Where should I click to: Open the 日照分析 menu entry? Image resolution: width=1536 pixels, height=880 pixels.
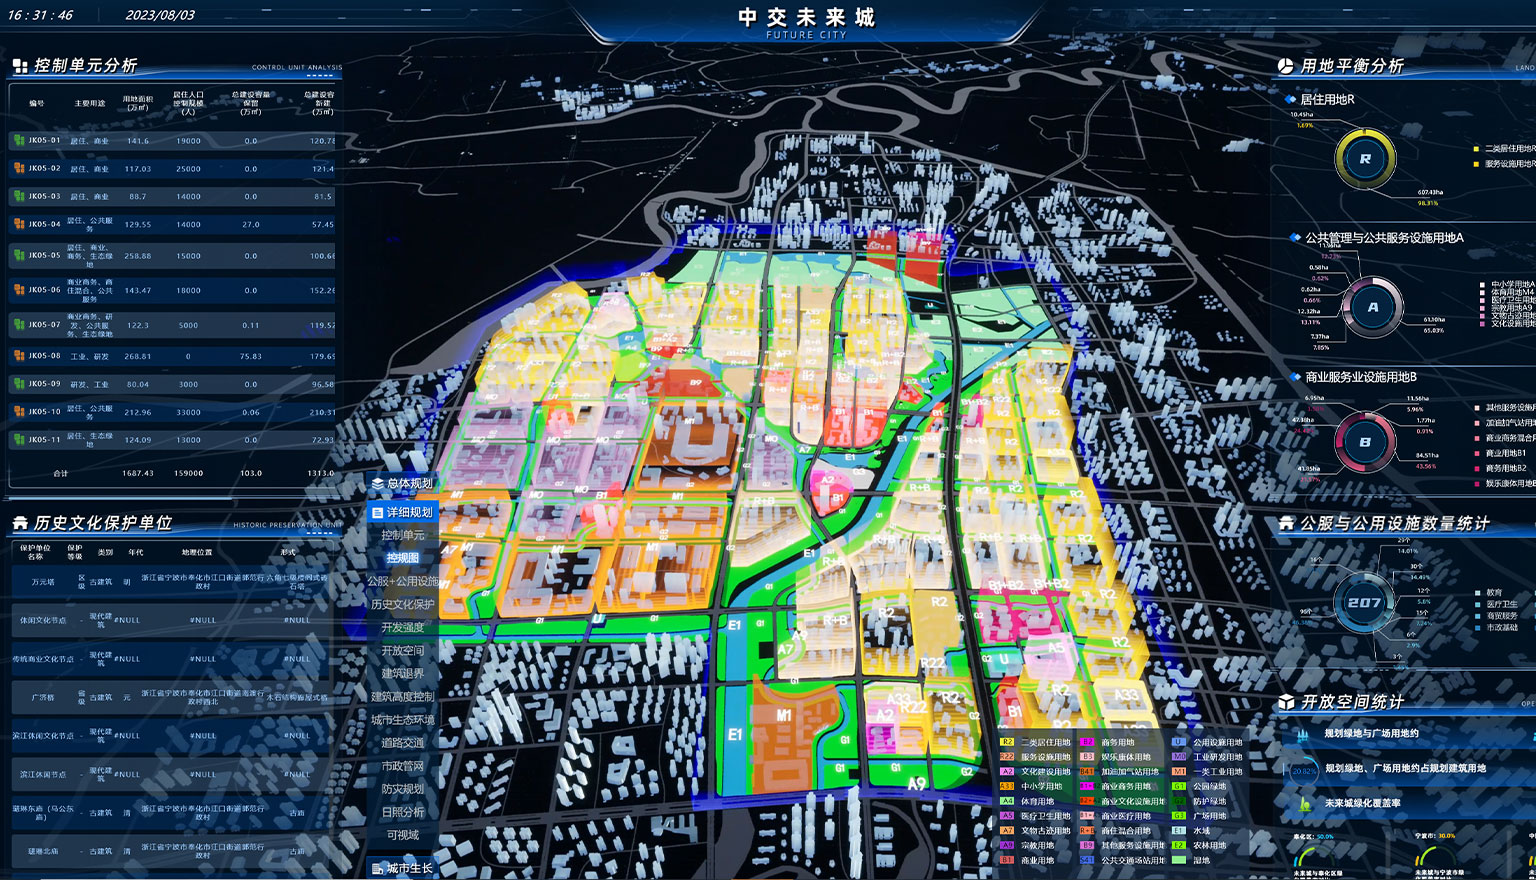click(x=402, y=812)
